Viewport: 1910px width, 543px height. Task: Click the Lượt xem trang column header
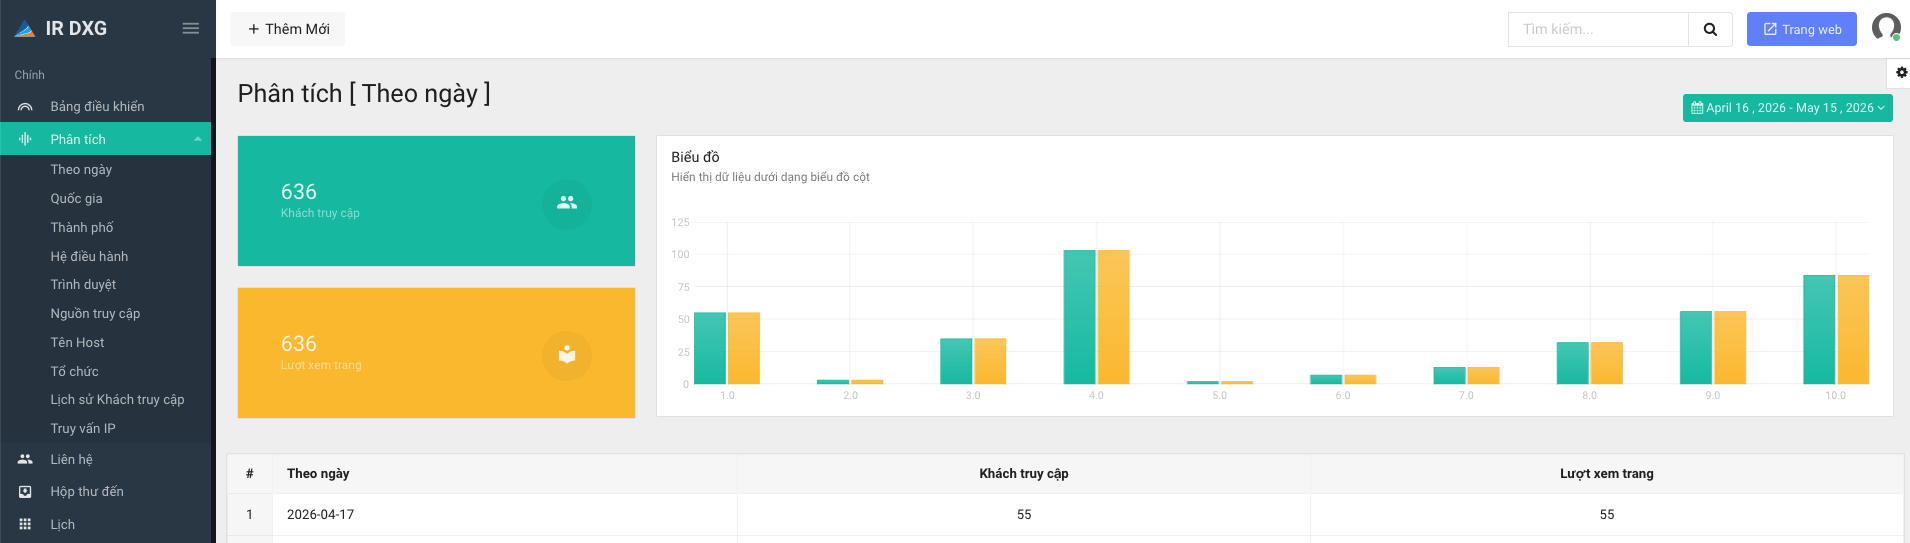pos(1607,474)
